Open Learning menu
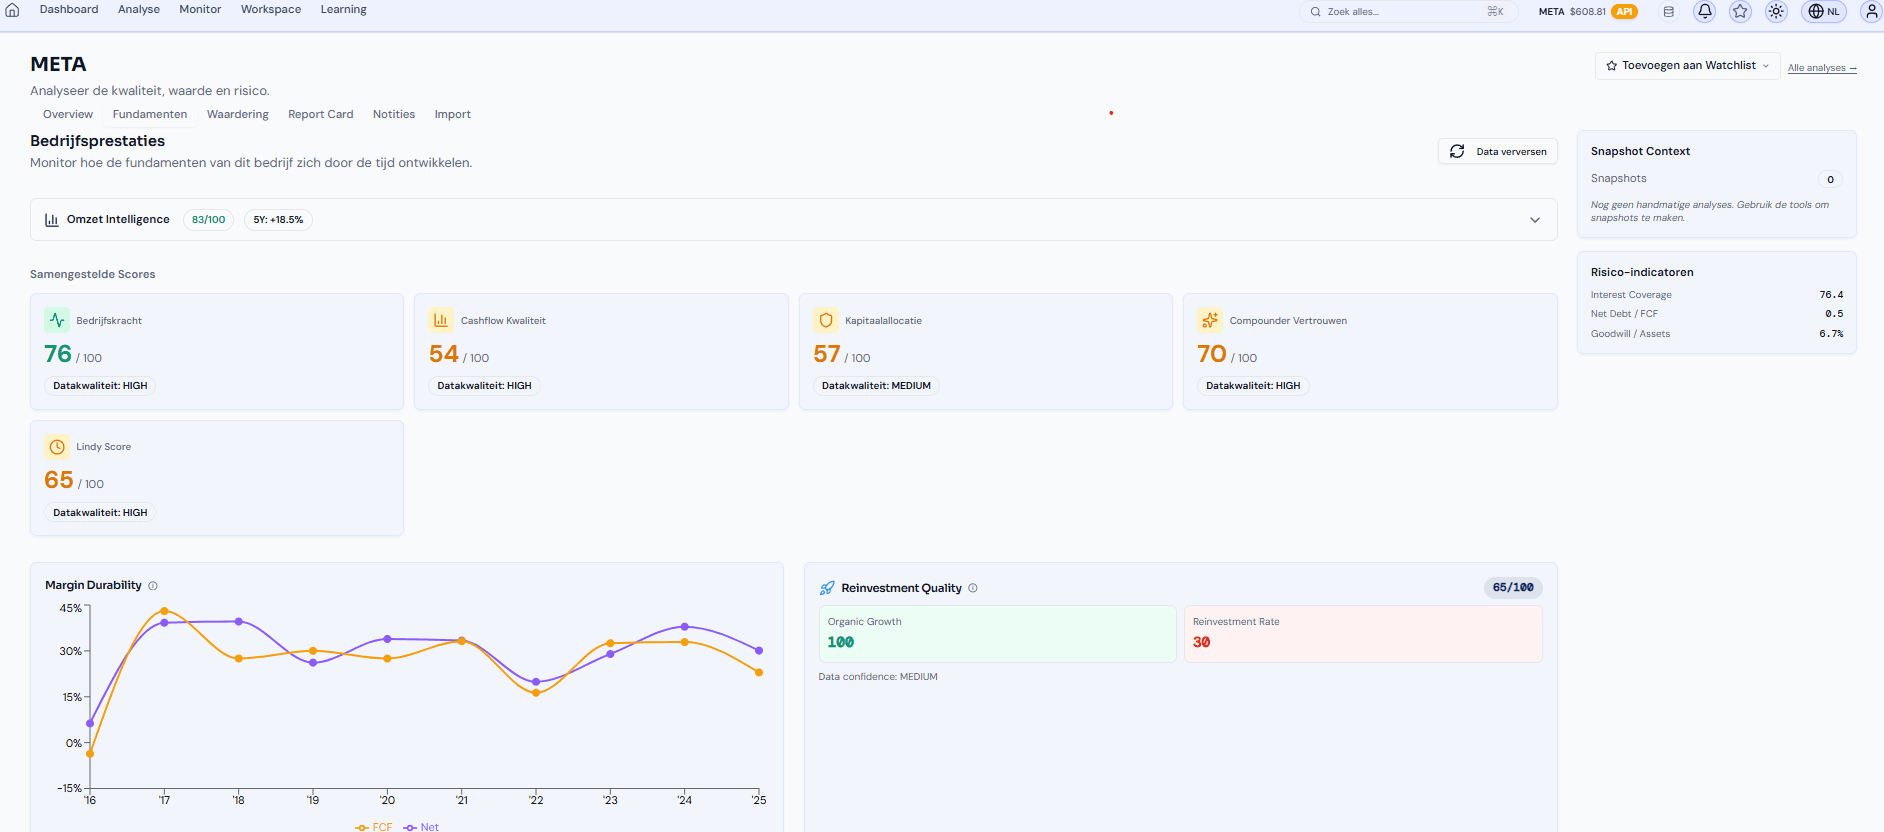The width and height of the screenshot is (1884, 832). pos(343,10)
